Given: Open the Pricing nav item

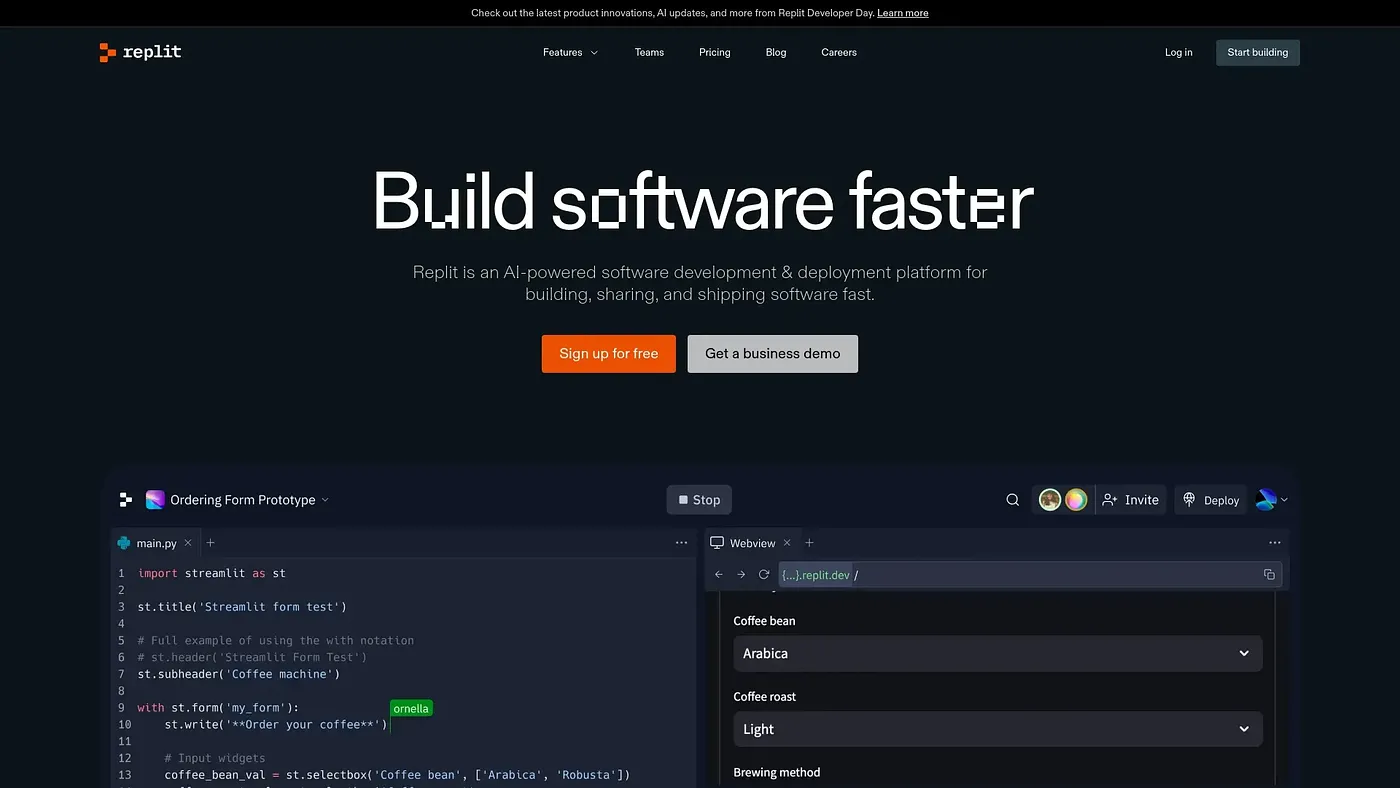Looking at the screenshot, I should [714, 52].
